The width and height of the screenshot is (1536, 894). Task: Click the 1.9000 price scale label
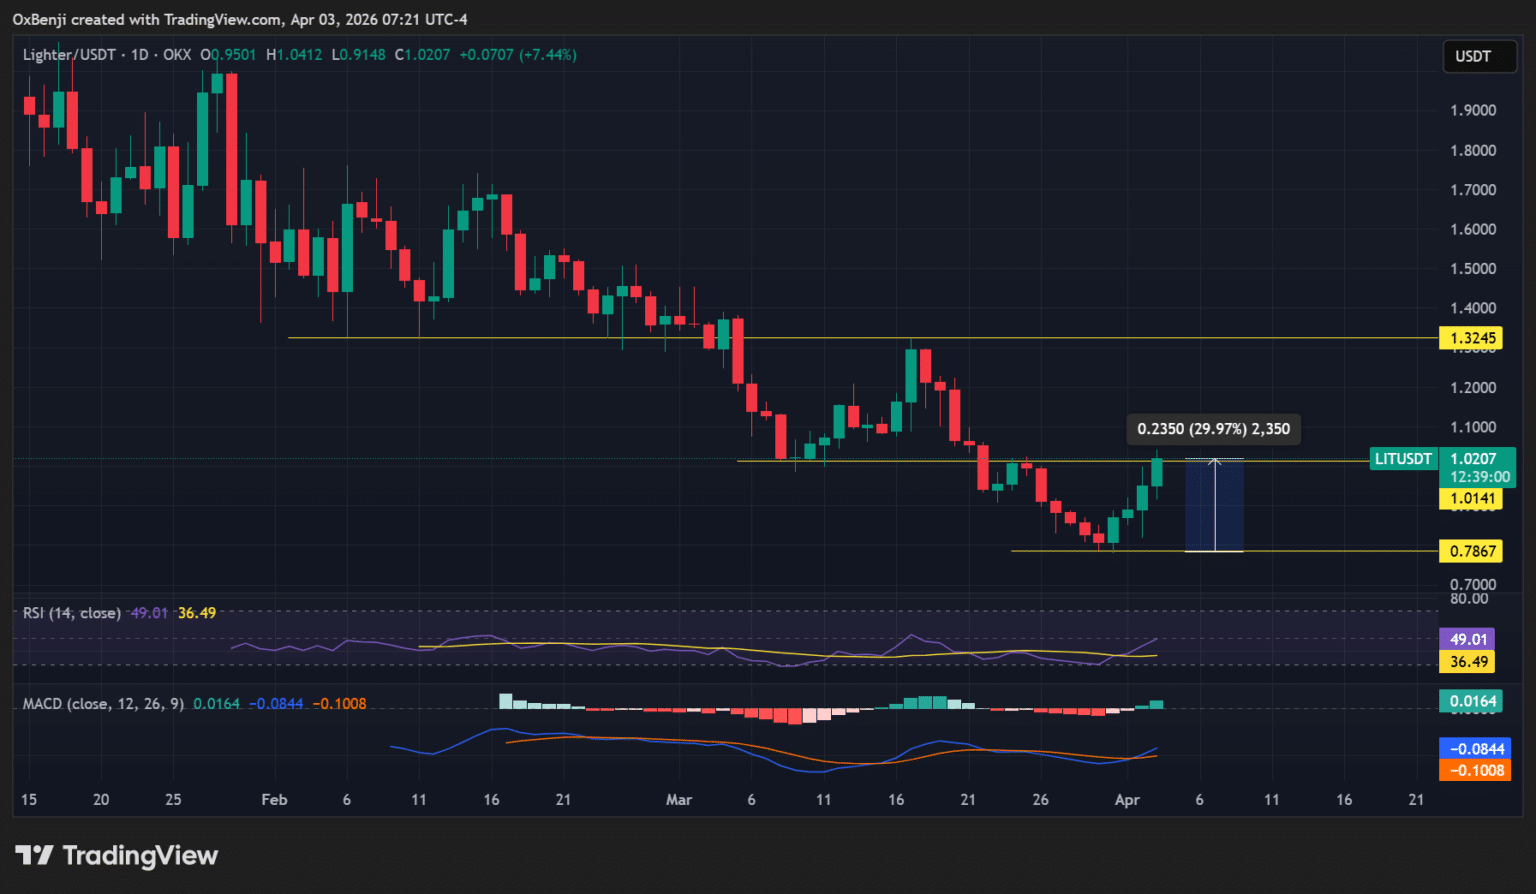(x=1473, y=111)
